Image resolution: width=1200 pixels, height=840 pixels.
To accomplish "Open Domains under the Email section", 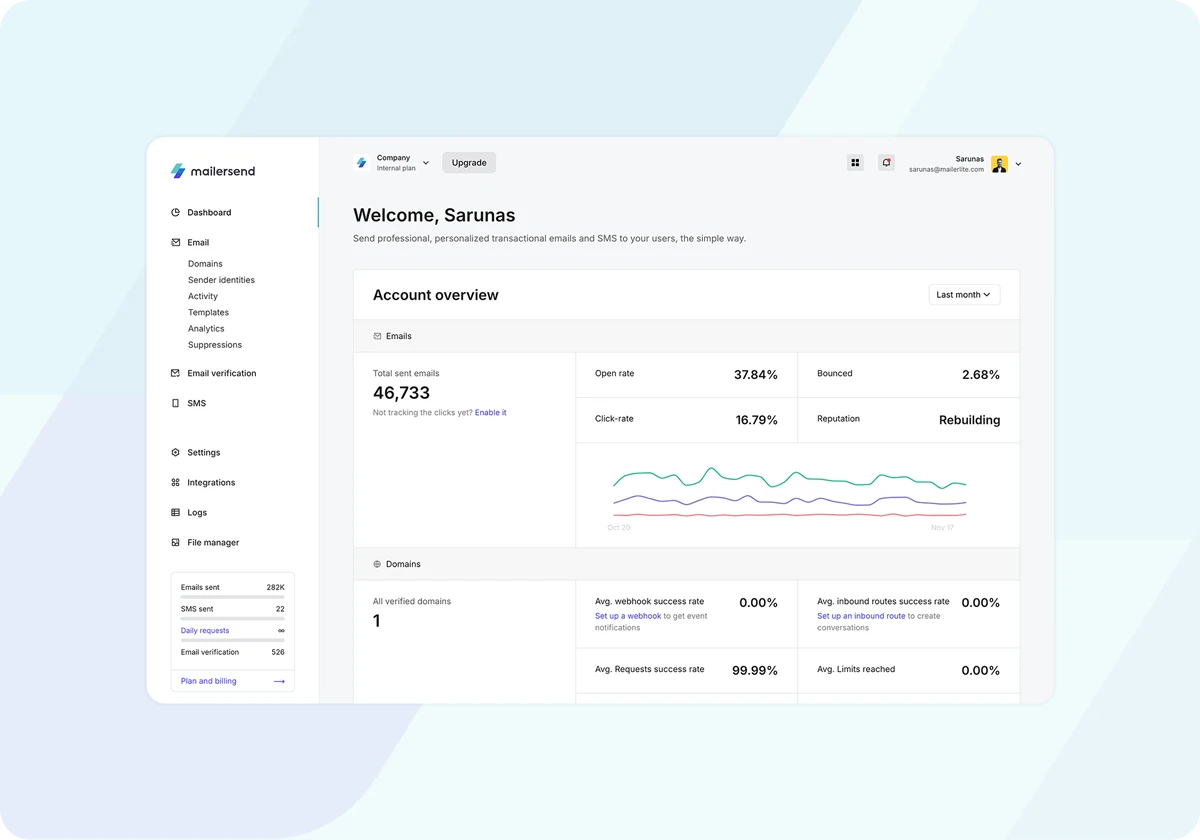I will coord(205,264).
